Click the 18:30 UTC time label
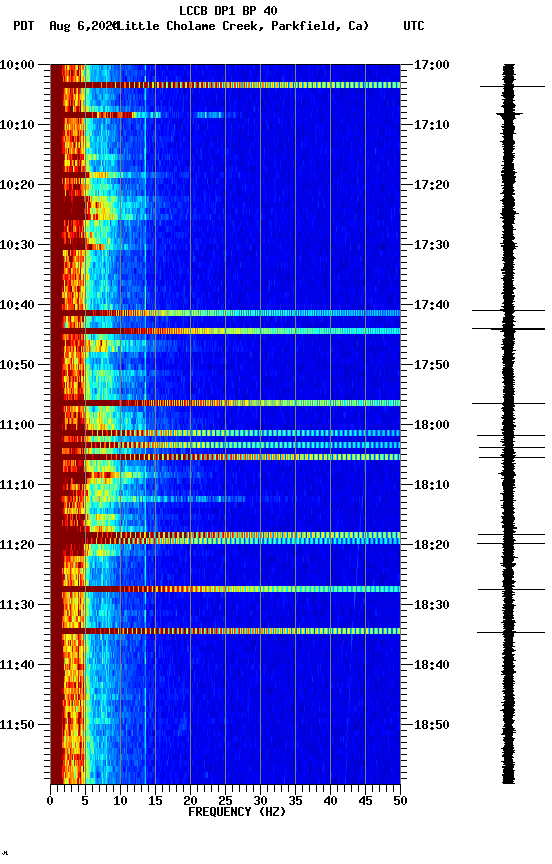 pyautogui.click(x=432, y=606)
